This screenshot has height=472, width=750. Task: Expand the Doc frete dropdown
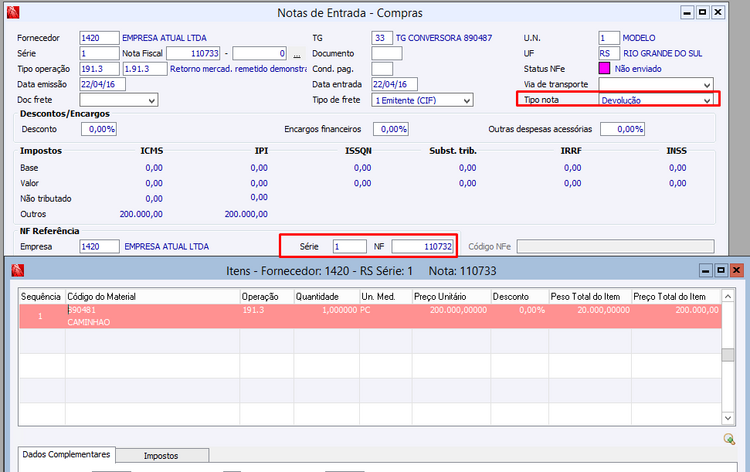(152, 100)
